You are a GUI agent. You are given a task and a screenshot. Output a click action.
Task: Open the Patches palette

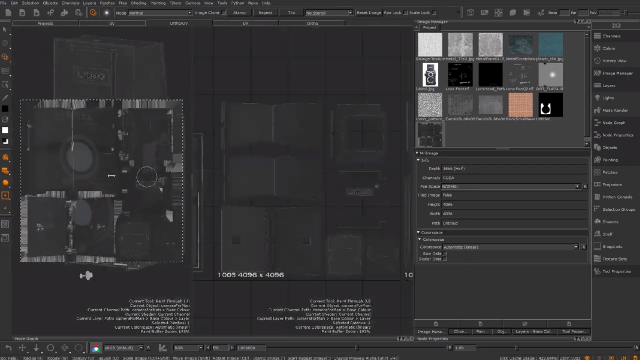[614, 172]
